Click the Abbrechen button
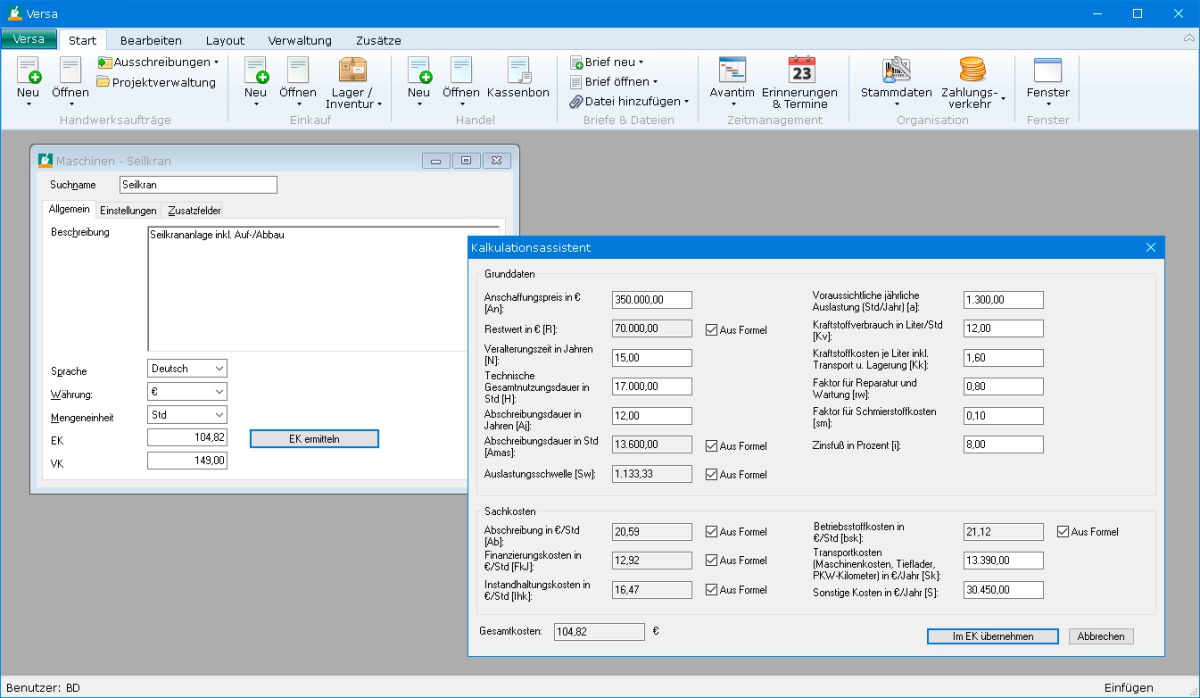The height and width of the screenshot is (698, 1200). pos(1101,636)
